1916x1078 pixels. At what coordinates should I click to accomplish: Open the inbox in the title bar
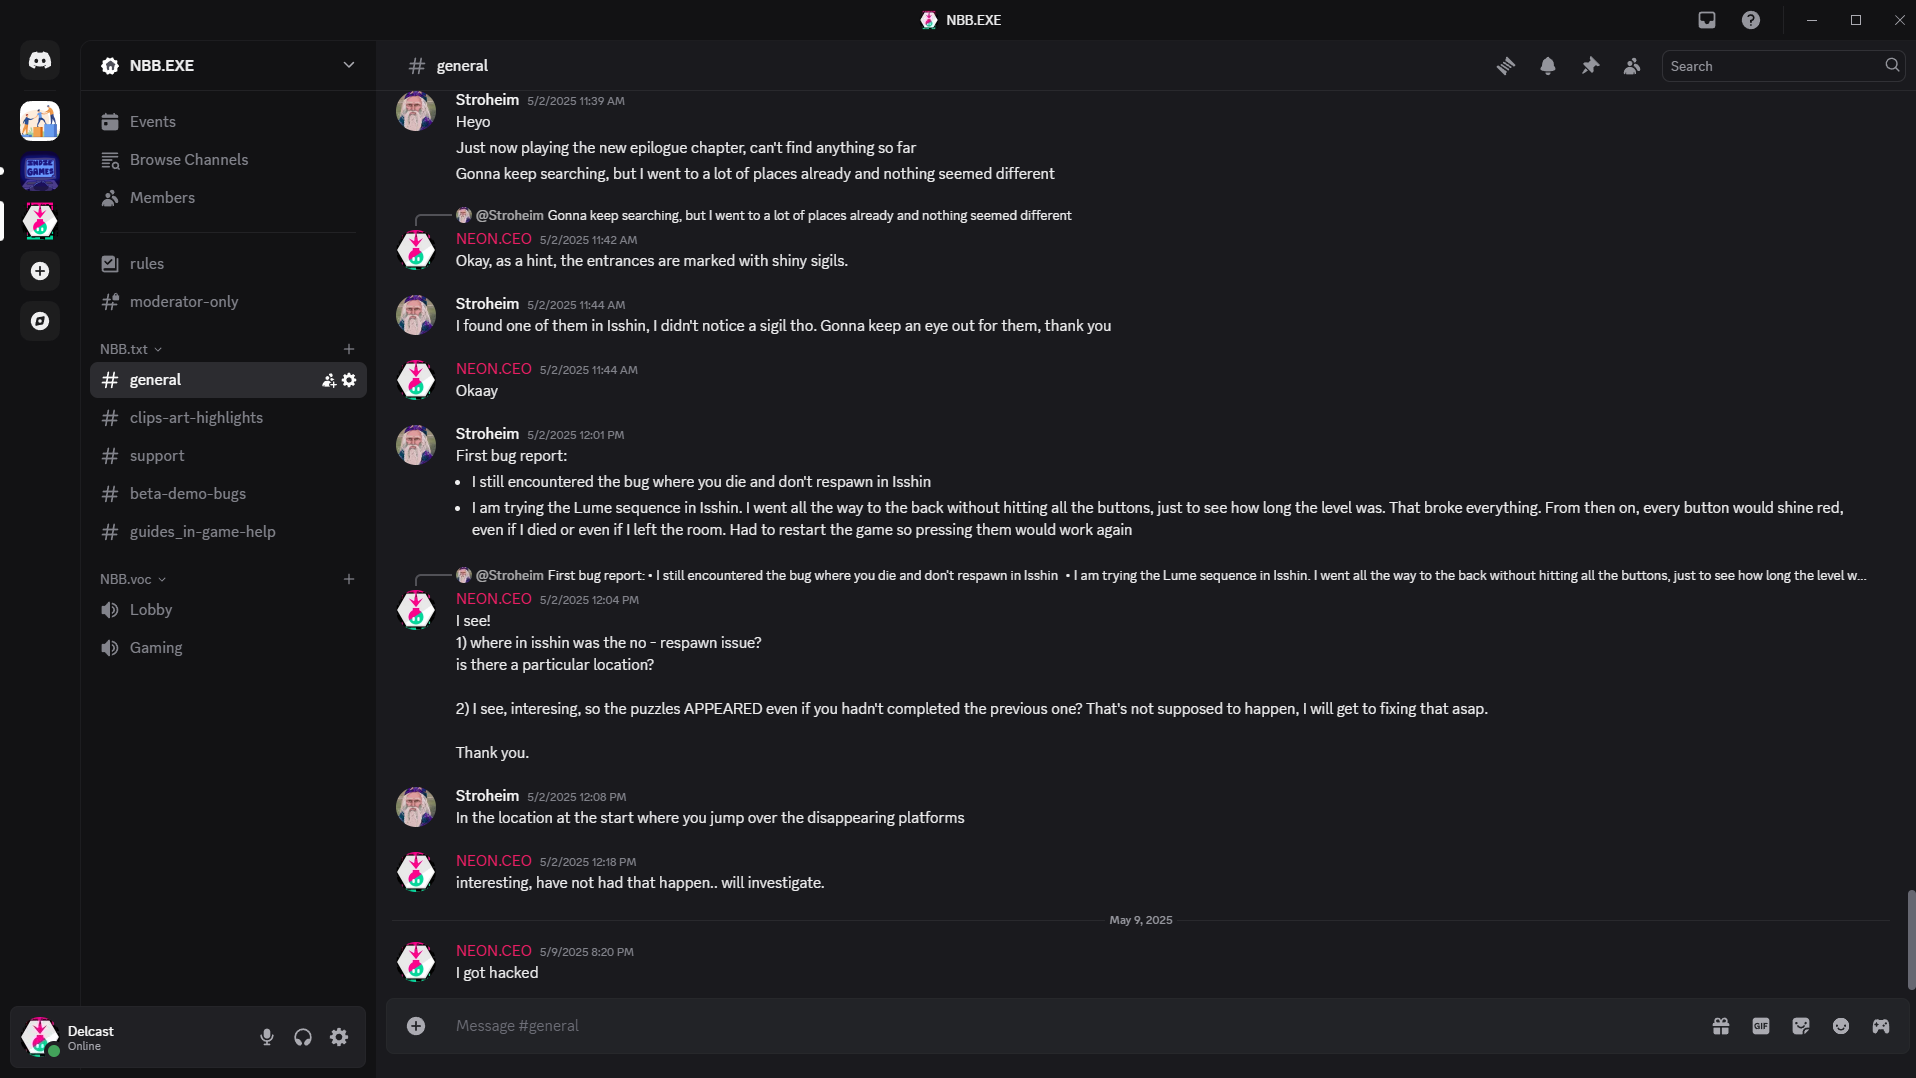coord(1706,20)
